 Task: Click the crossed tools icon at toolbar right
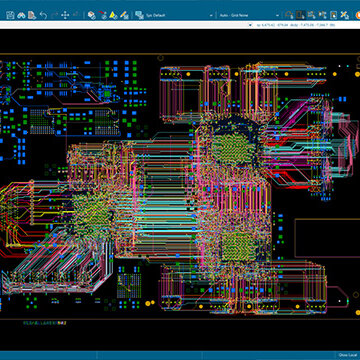(344, 15)
